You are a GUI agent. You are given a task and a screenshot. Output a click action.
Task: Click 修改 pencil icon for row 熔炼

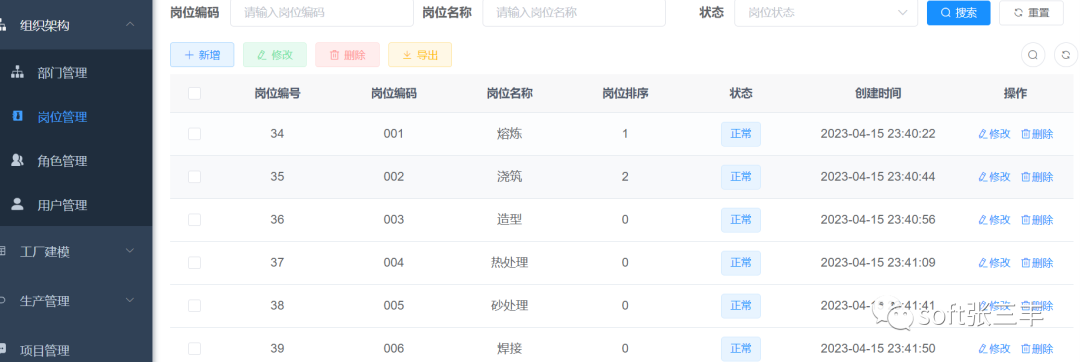(983, 134)
